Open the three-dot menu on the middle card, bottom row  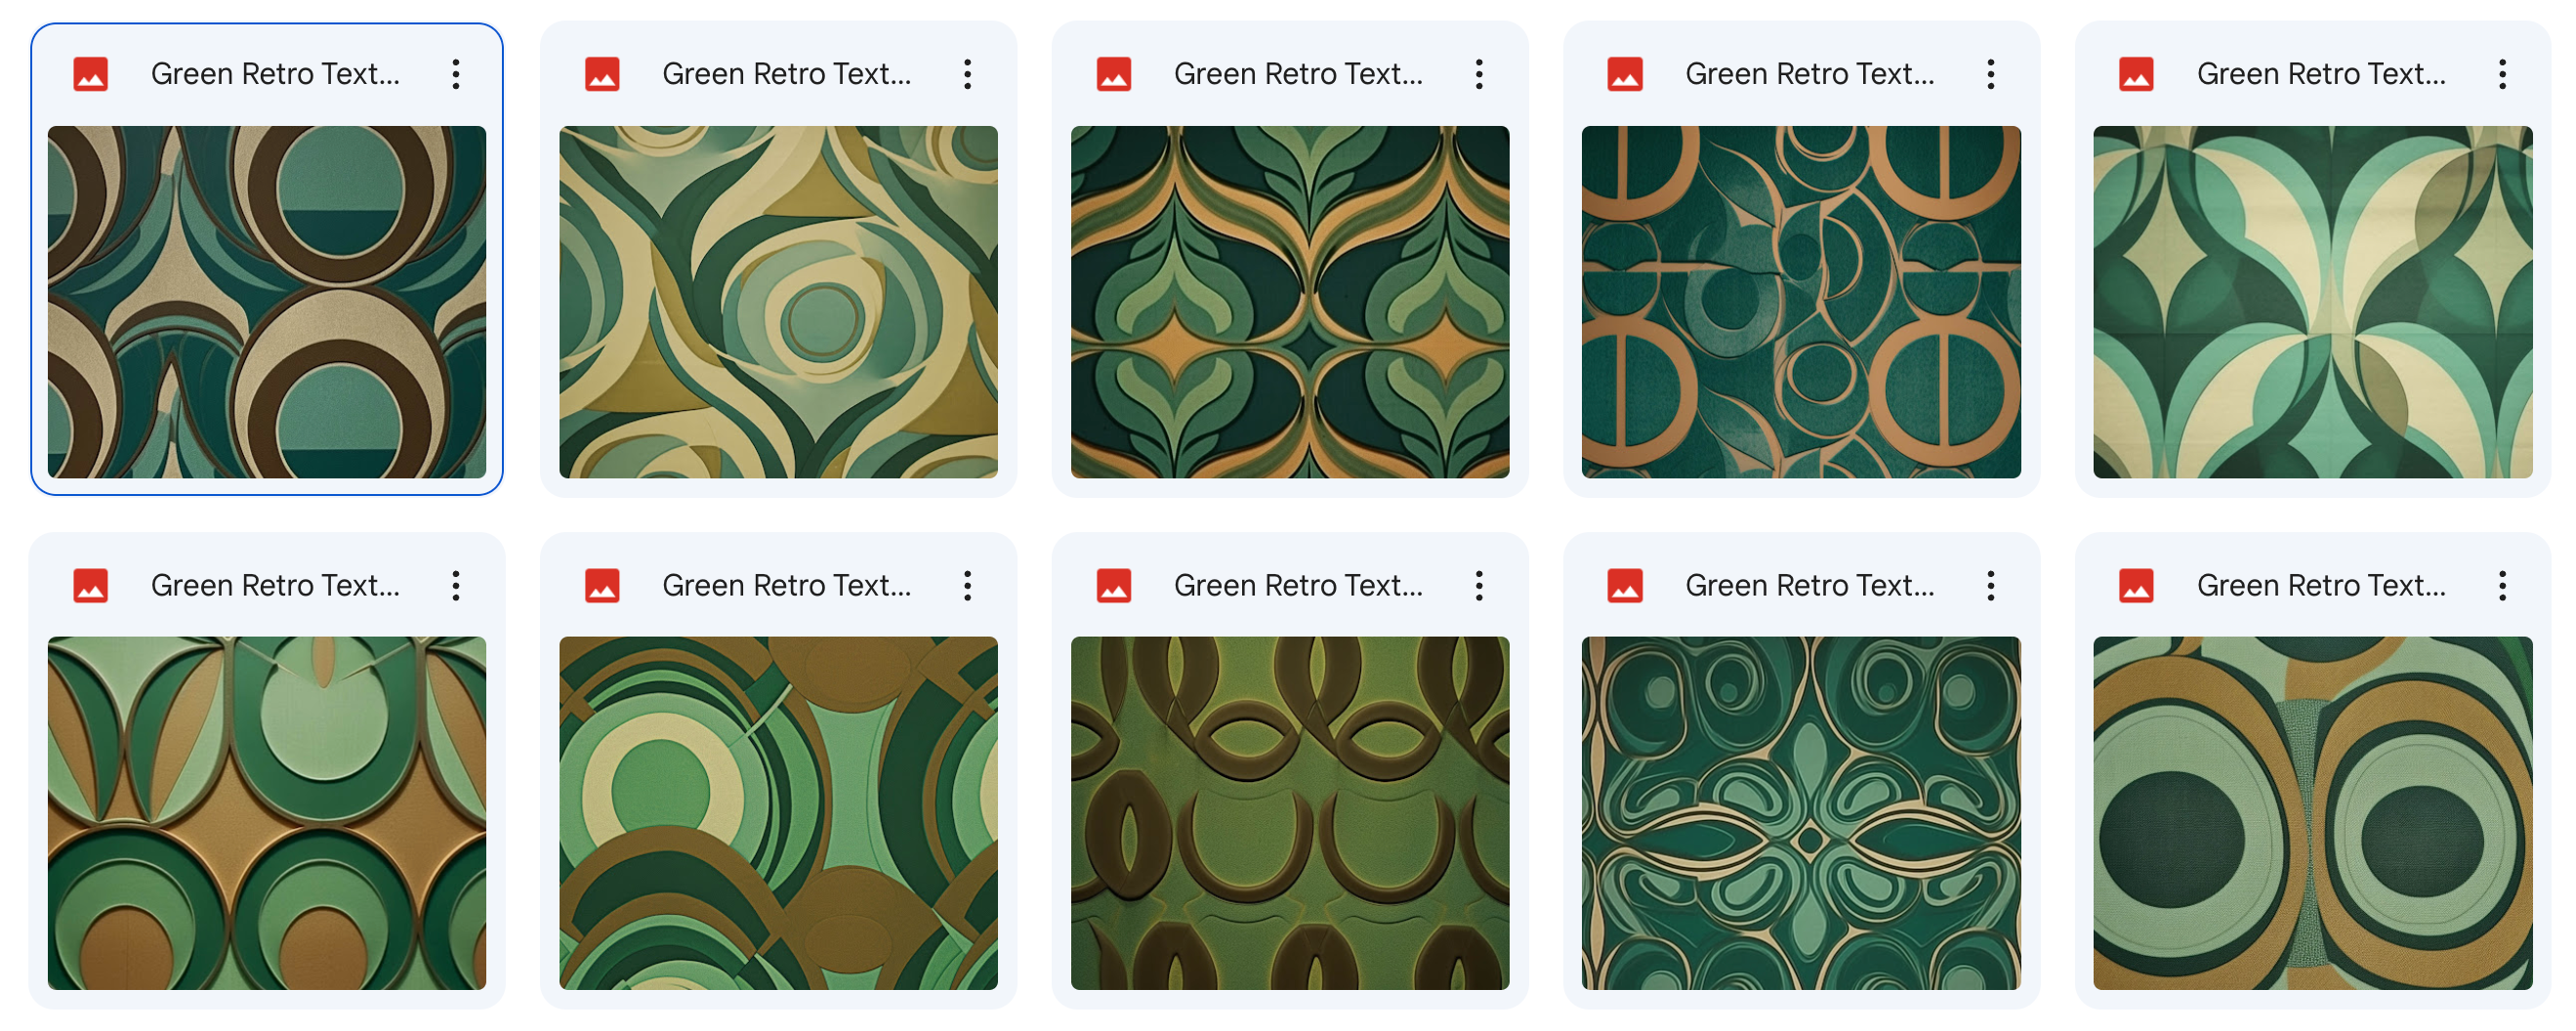point(1480,585)
